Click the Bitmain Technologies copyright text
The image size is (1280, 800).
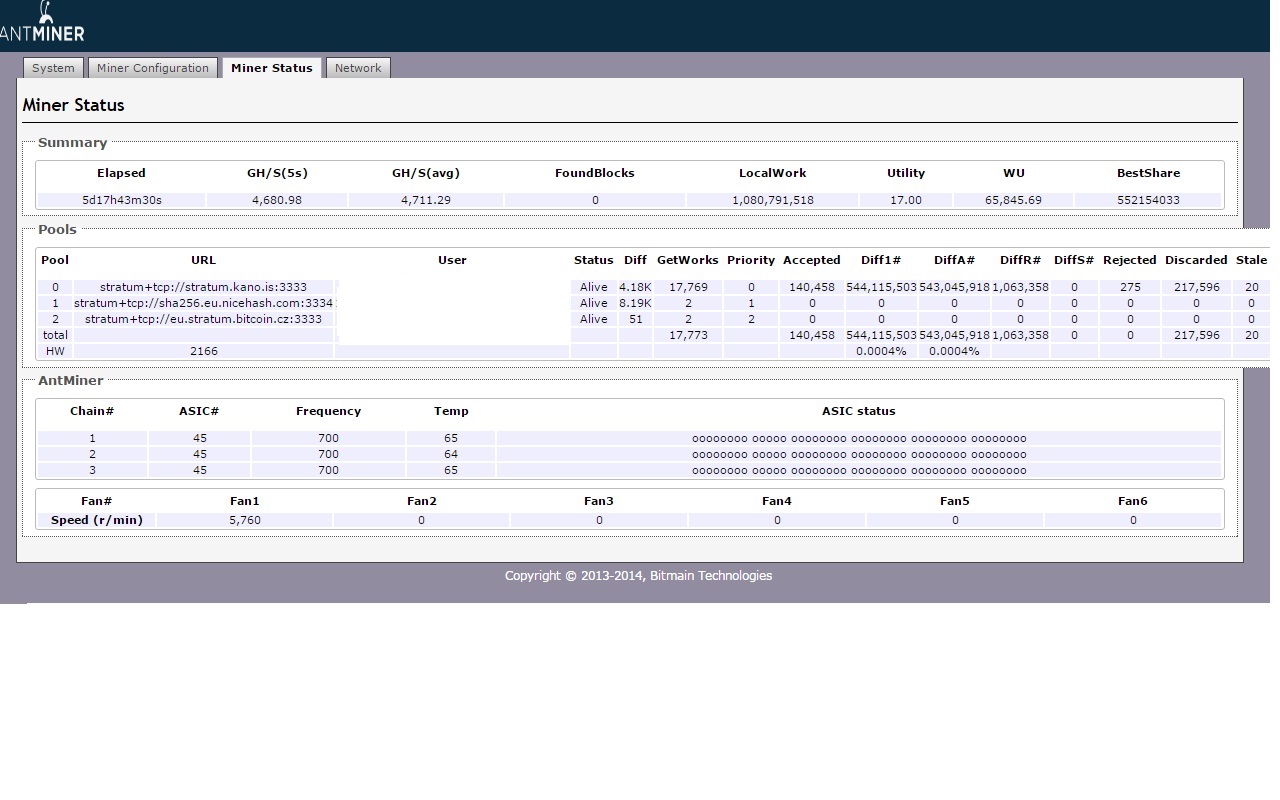[638, 575]
